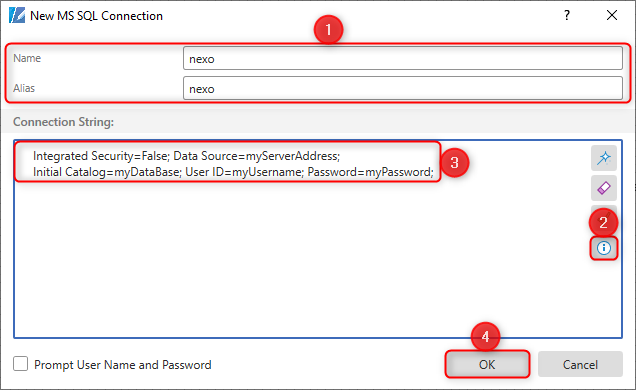The height and width of the screenshot is (390, 636).
Task: Click the red badge numbered 4
Action: (x=485, y=336)
